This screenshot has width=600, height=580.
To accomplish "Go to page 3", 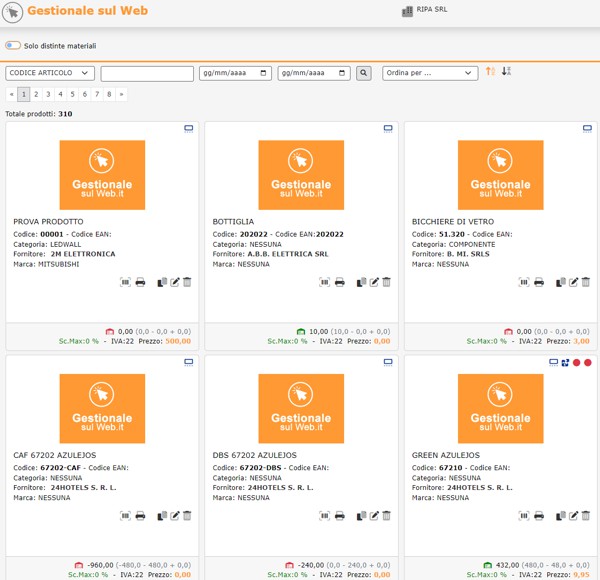I will (48, 94).
